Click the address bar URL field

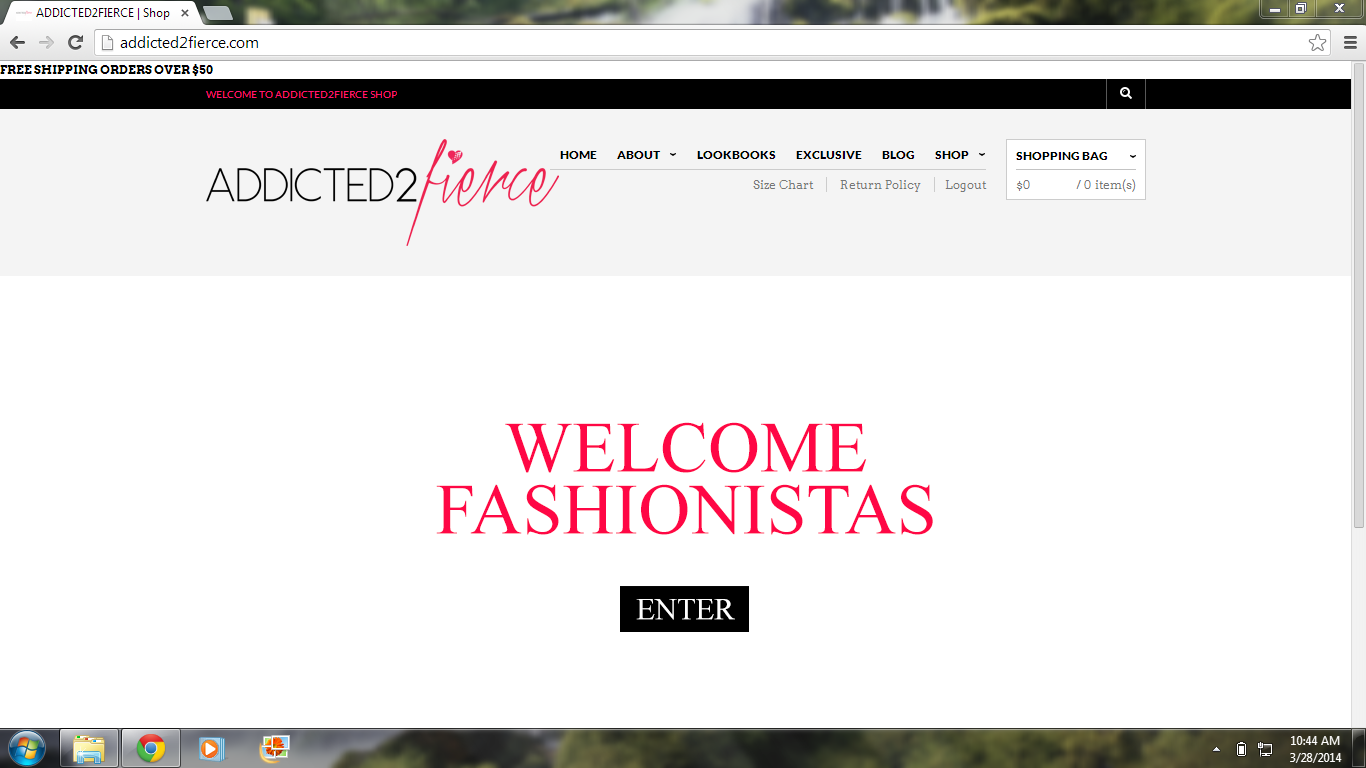[x=700, y=43]
